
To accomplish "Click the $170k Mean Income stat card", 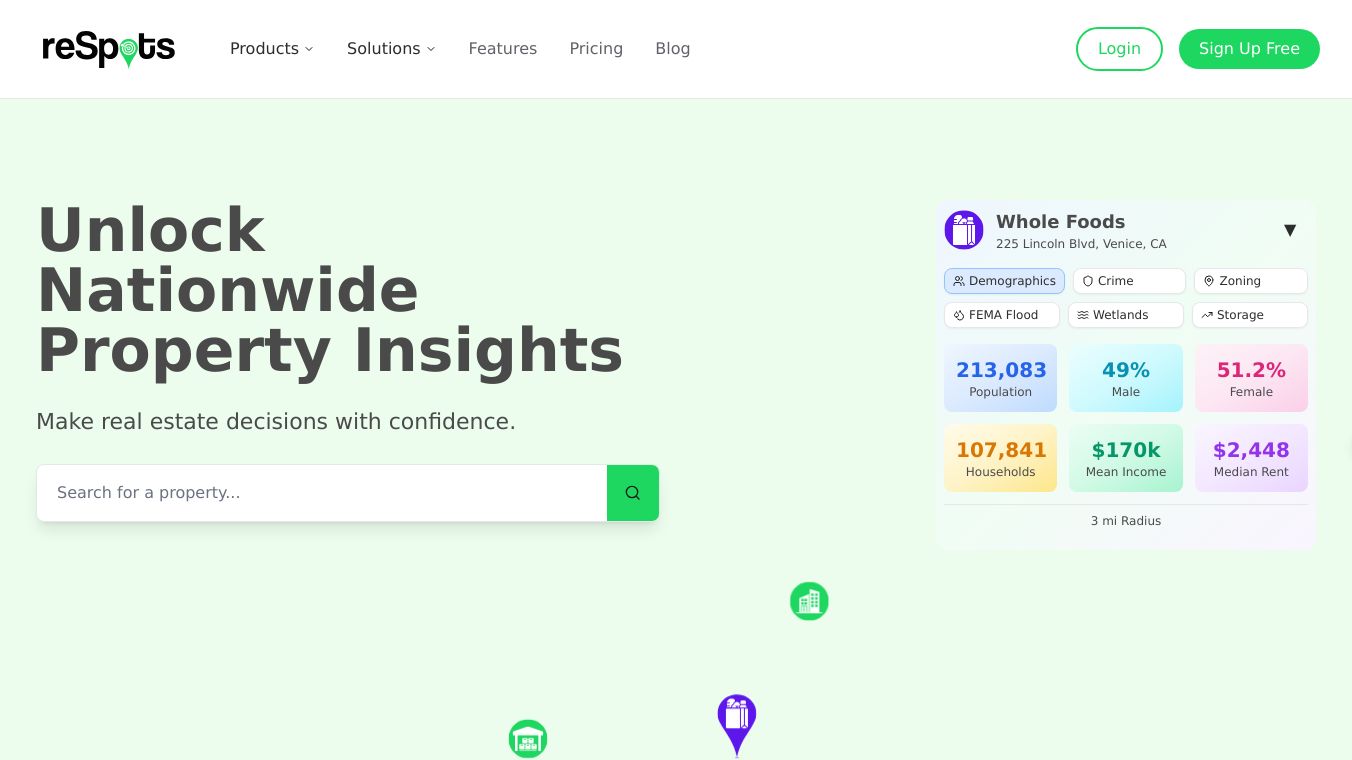I will coord(1126,458).
